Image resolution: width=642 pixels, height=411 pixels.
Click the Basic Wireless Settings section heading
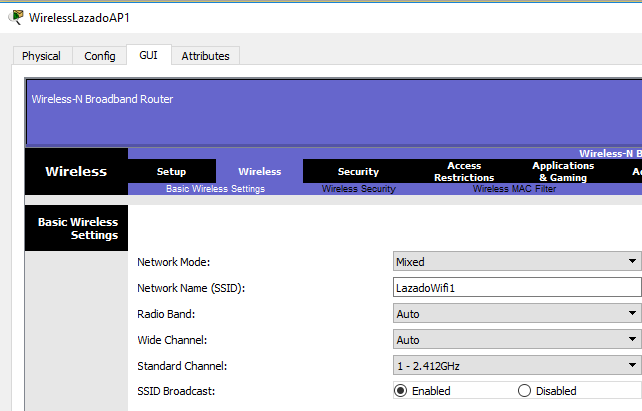click(78, 228)
